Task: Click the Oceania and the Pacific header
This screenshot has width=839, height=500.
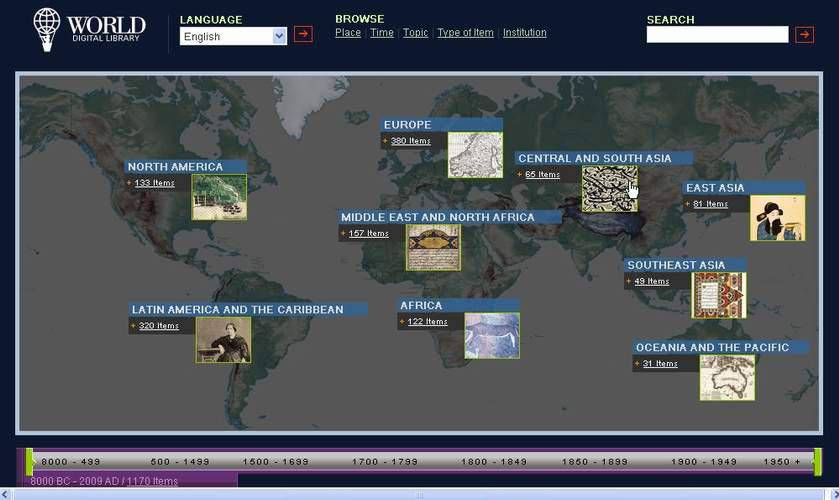Action: point(721,347)
